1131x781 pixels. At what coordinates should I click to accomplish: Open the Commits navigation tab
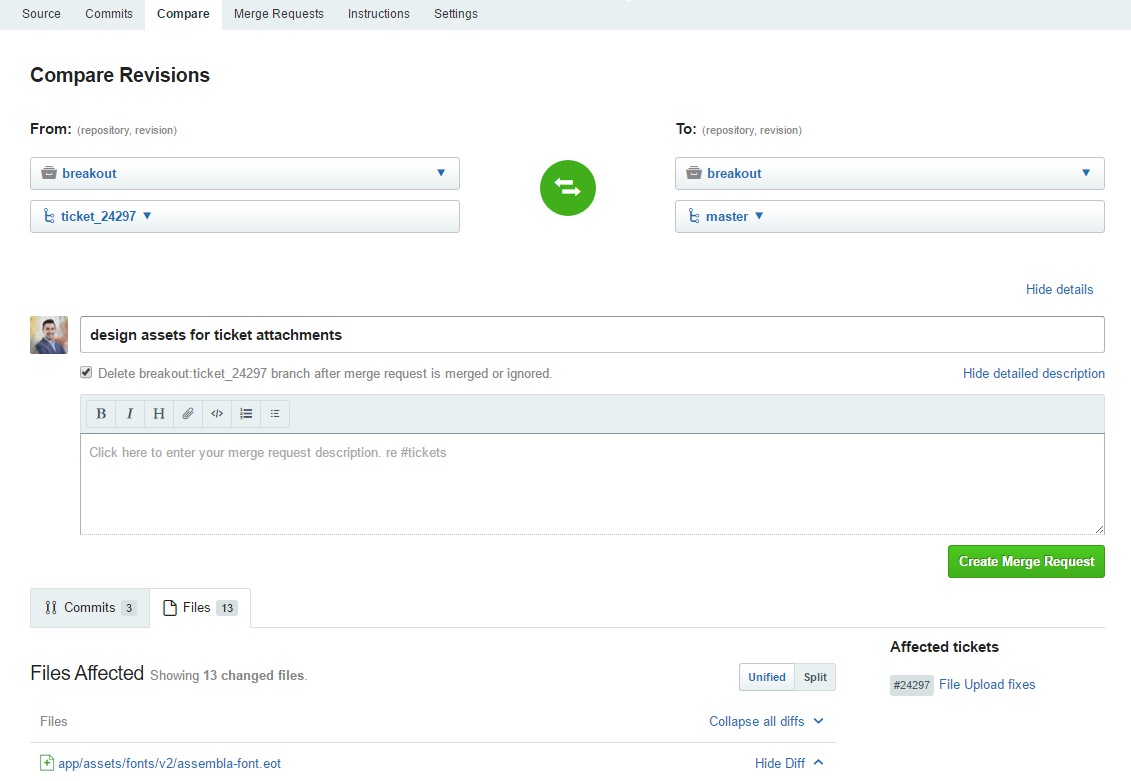coord(109,14)
